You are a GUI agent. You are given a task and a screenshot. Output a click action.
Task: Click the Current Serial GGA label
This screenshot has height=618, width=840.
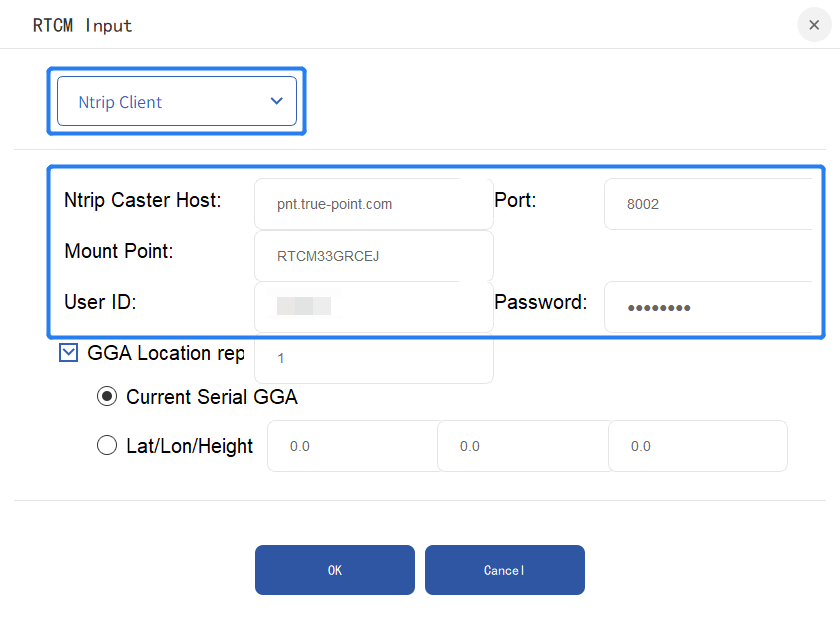tap(211, 397)
